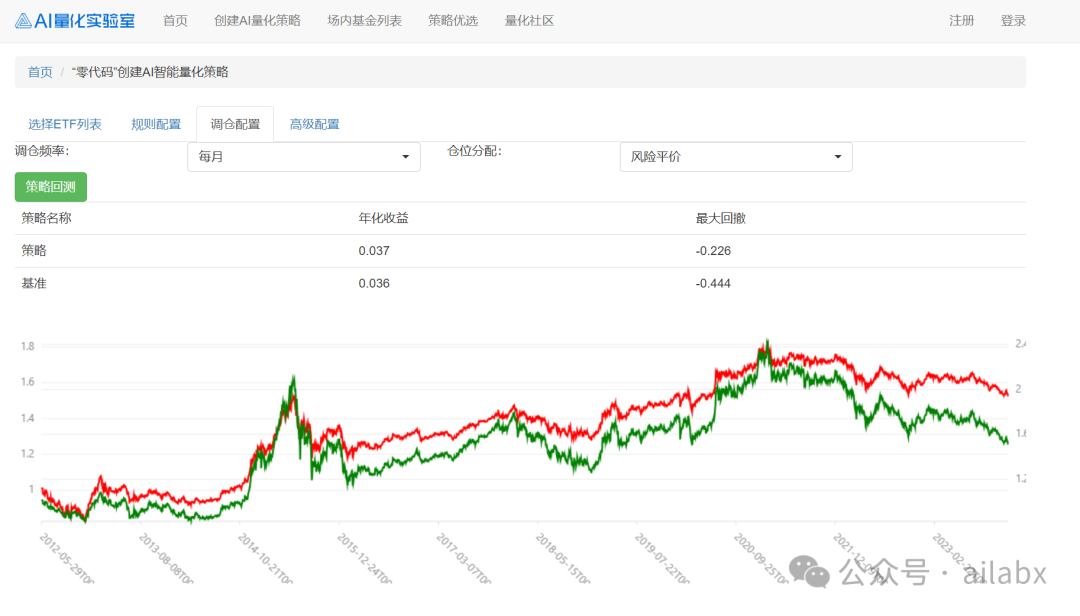Screen dimensions: 1080x616
Task: Open the 创建AI量化策略 menu item
Action: tap(257, 19)
